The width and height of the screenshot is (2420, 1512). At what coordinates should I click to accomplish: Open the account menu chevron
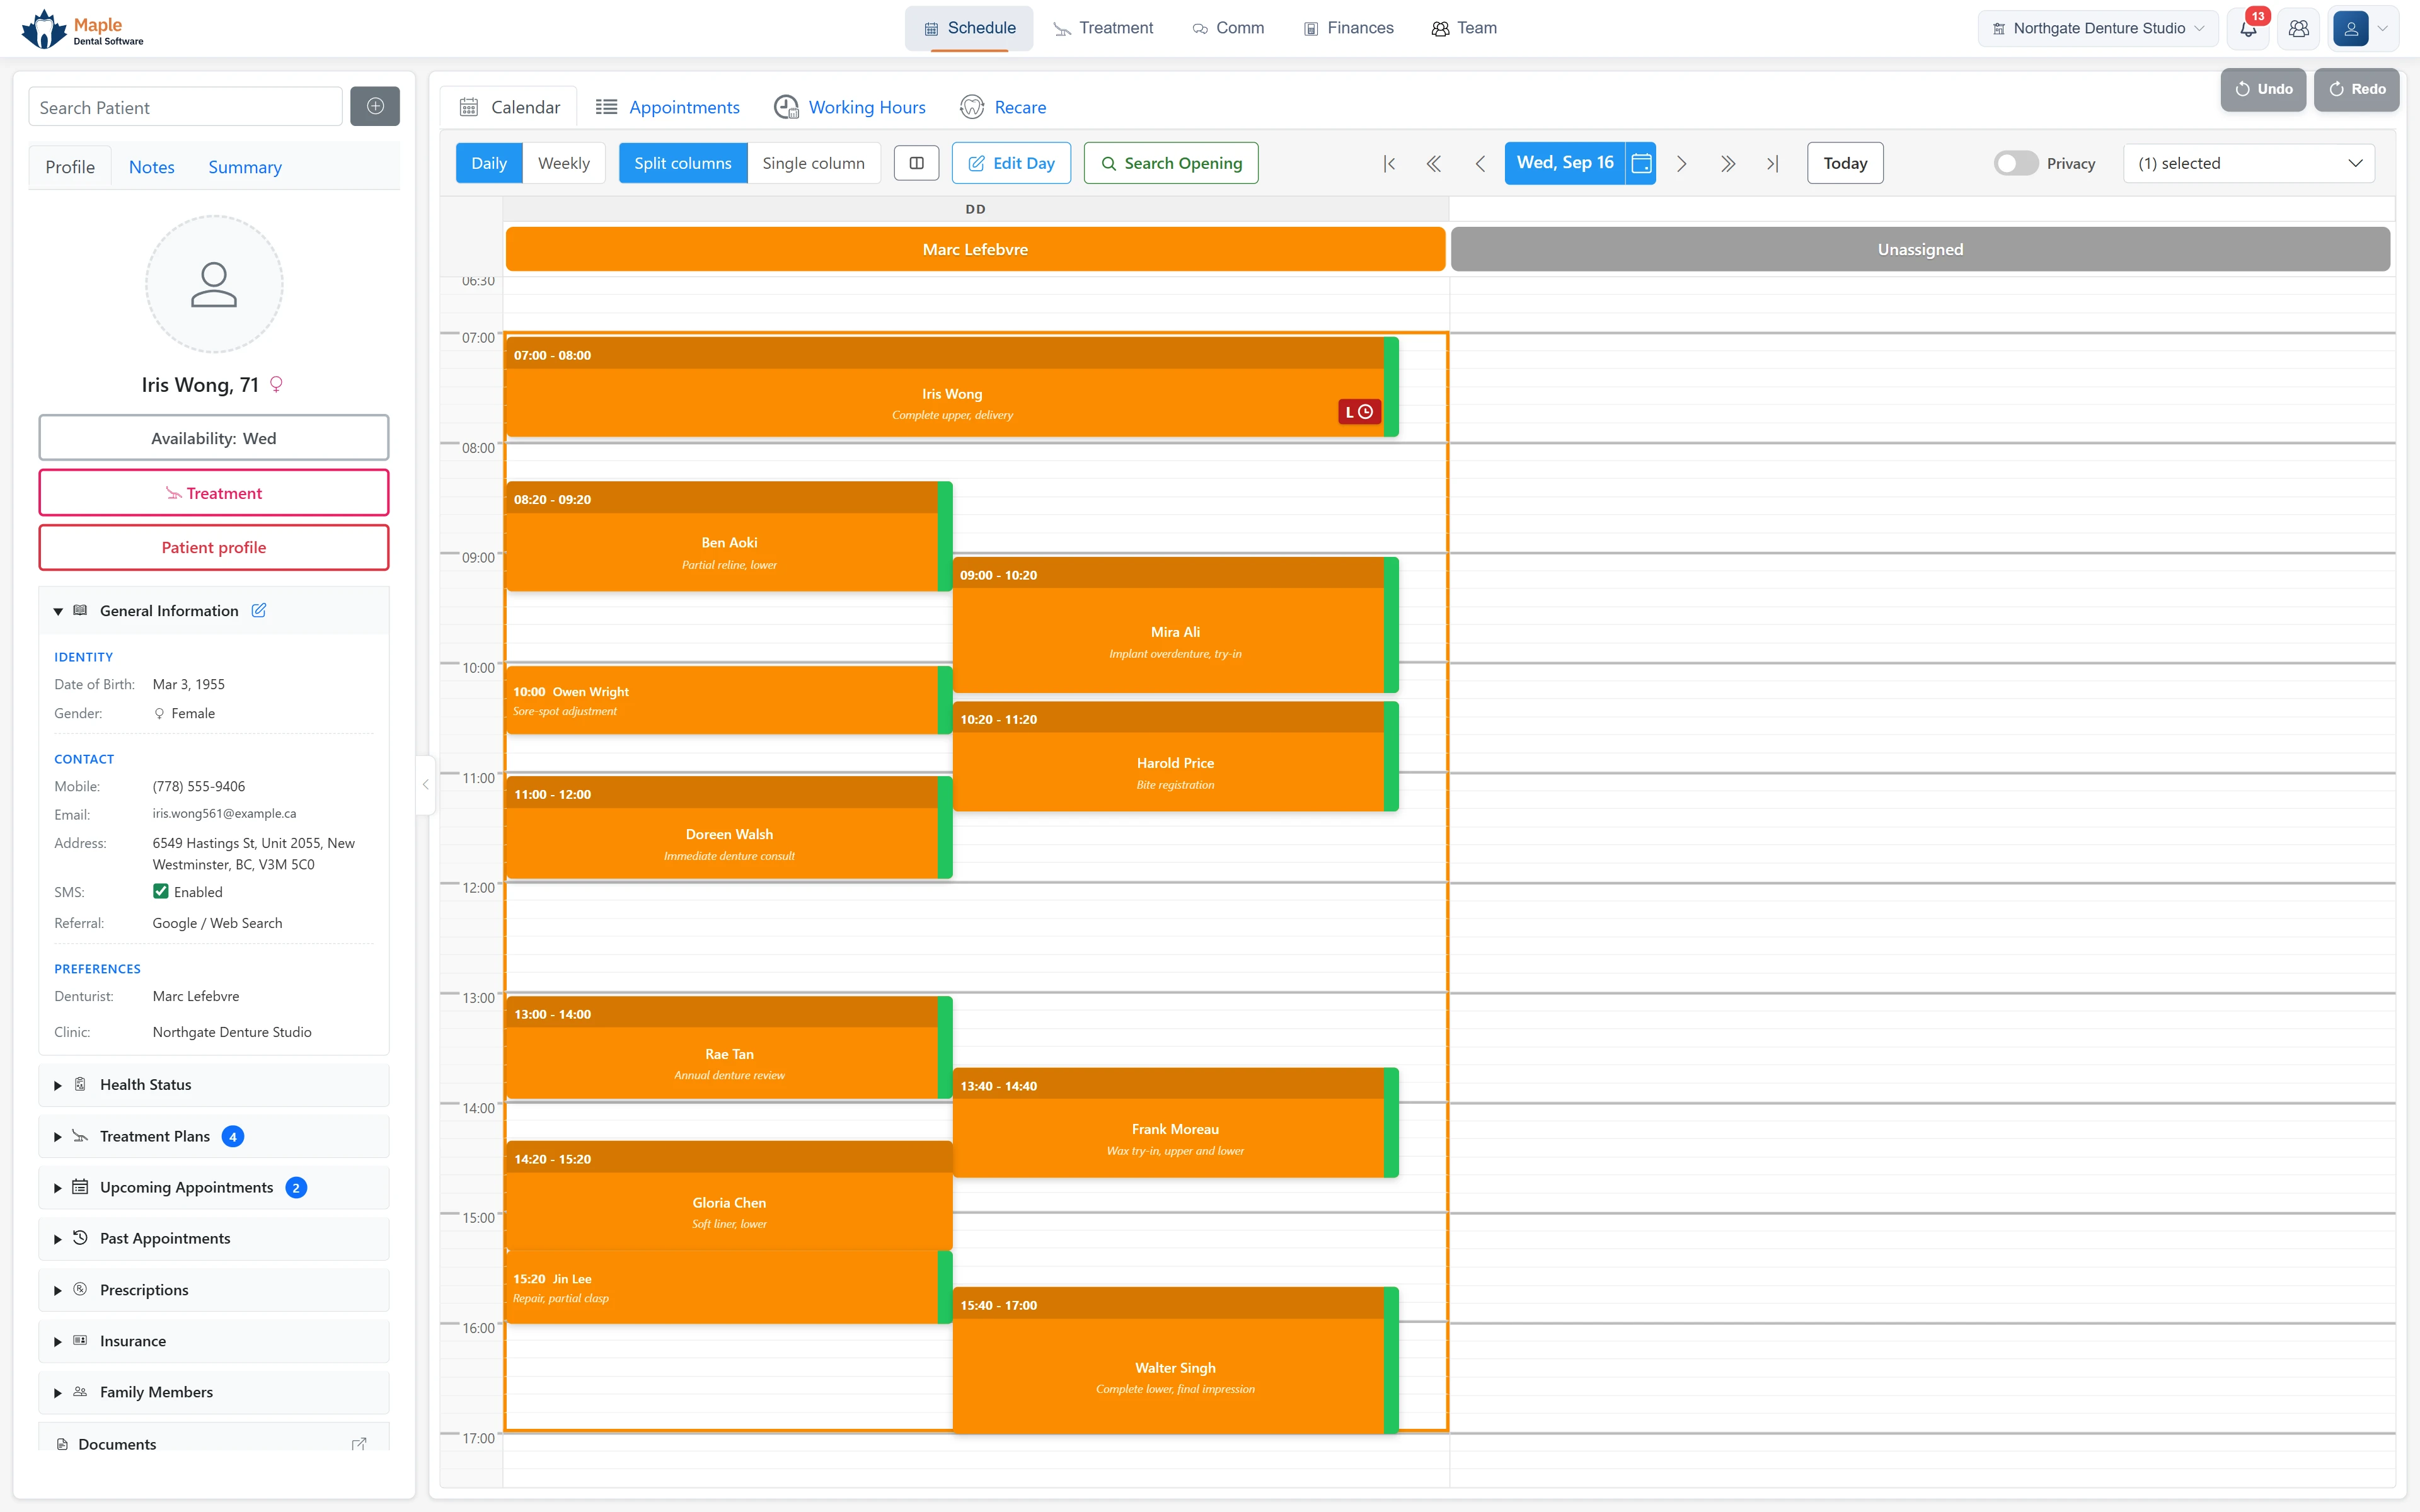tap(2383, 29)
